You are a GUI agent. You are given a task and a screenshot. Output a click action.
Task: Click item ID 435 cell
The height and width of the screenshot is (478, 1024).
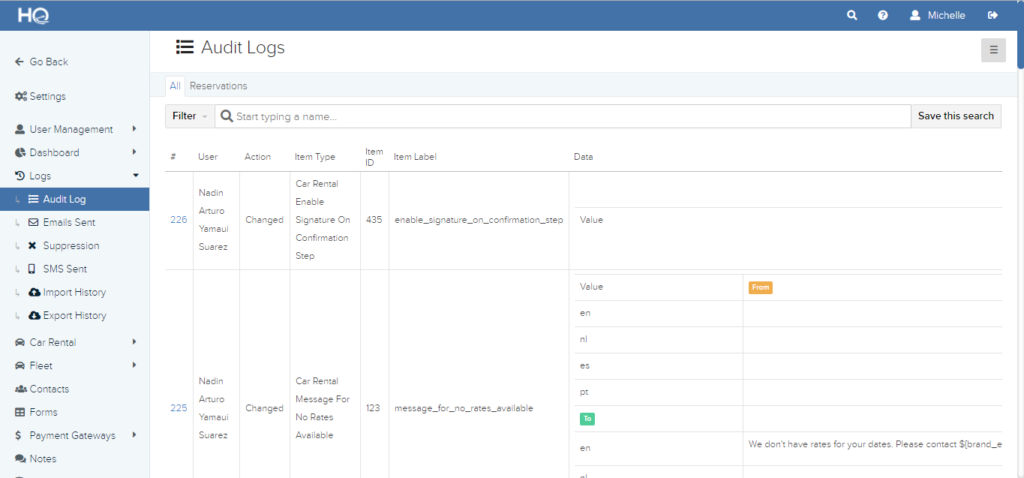tap(374, 220)
